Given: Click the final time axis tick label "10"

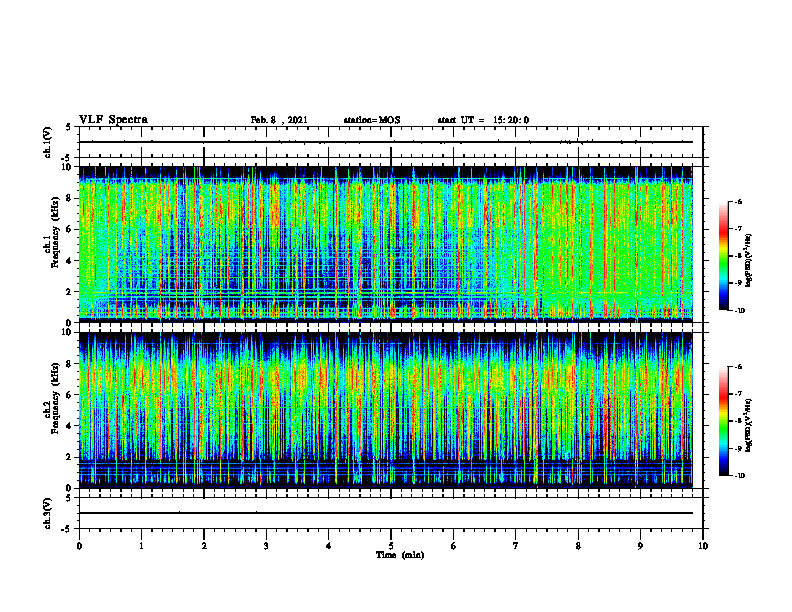Looking at the screenshot, I should tap(703, 545).
